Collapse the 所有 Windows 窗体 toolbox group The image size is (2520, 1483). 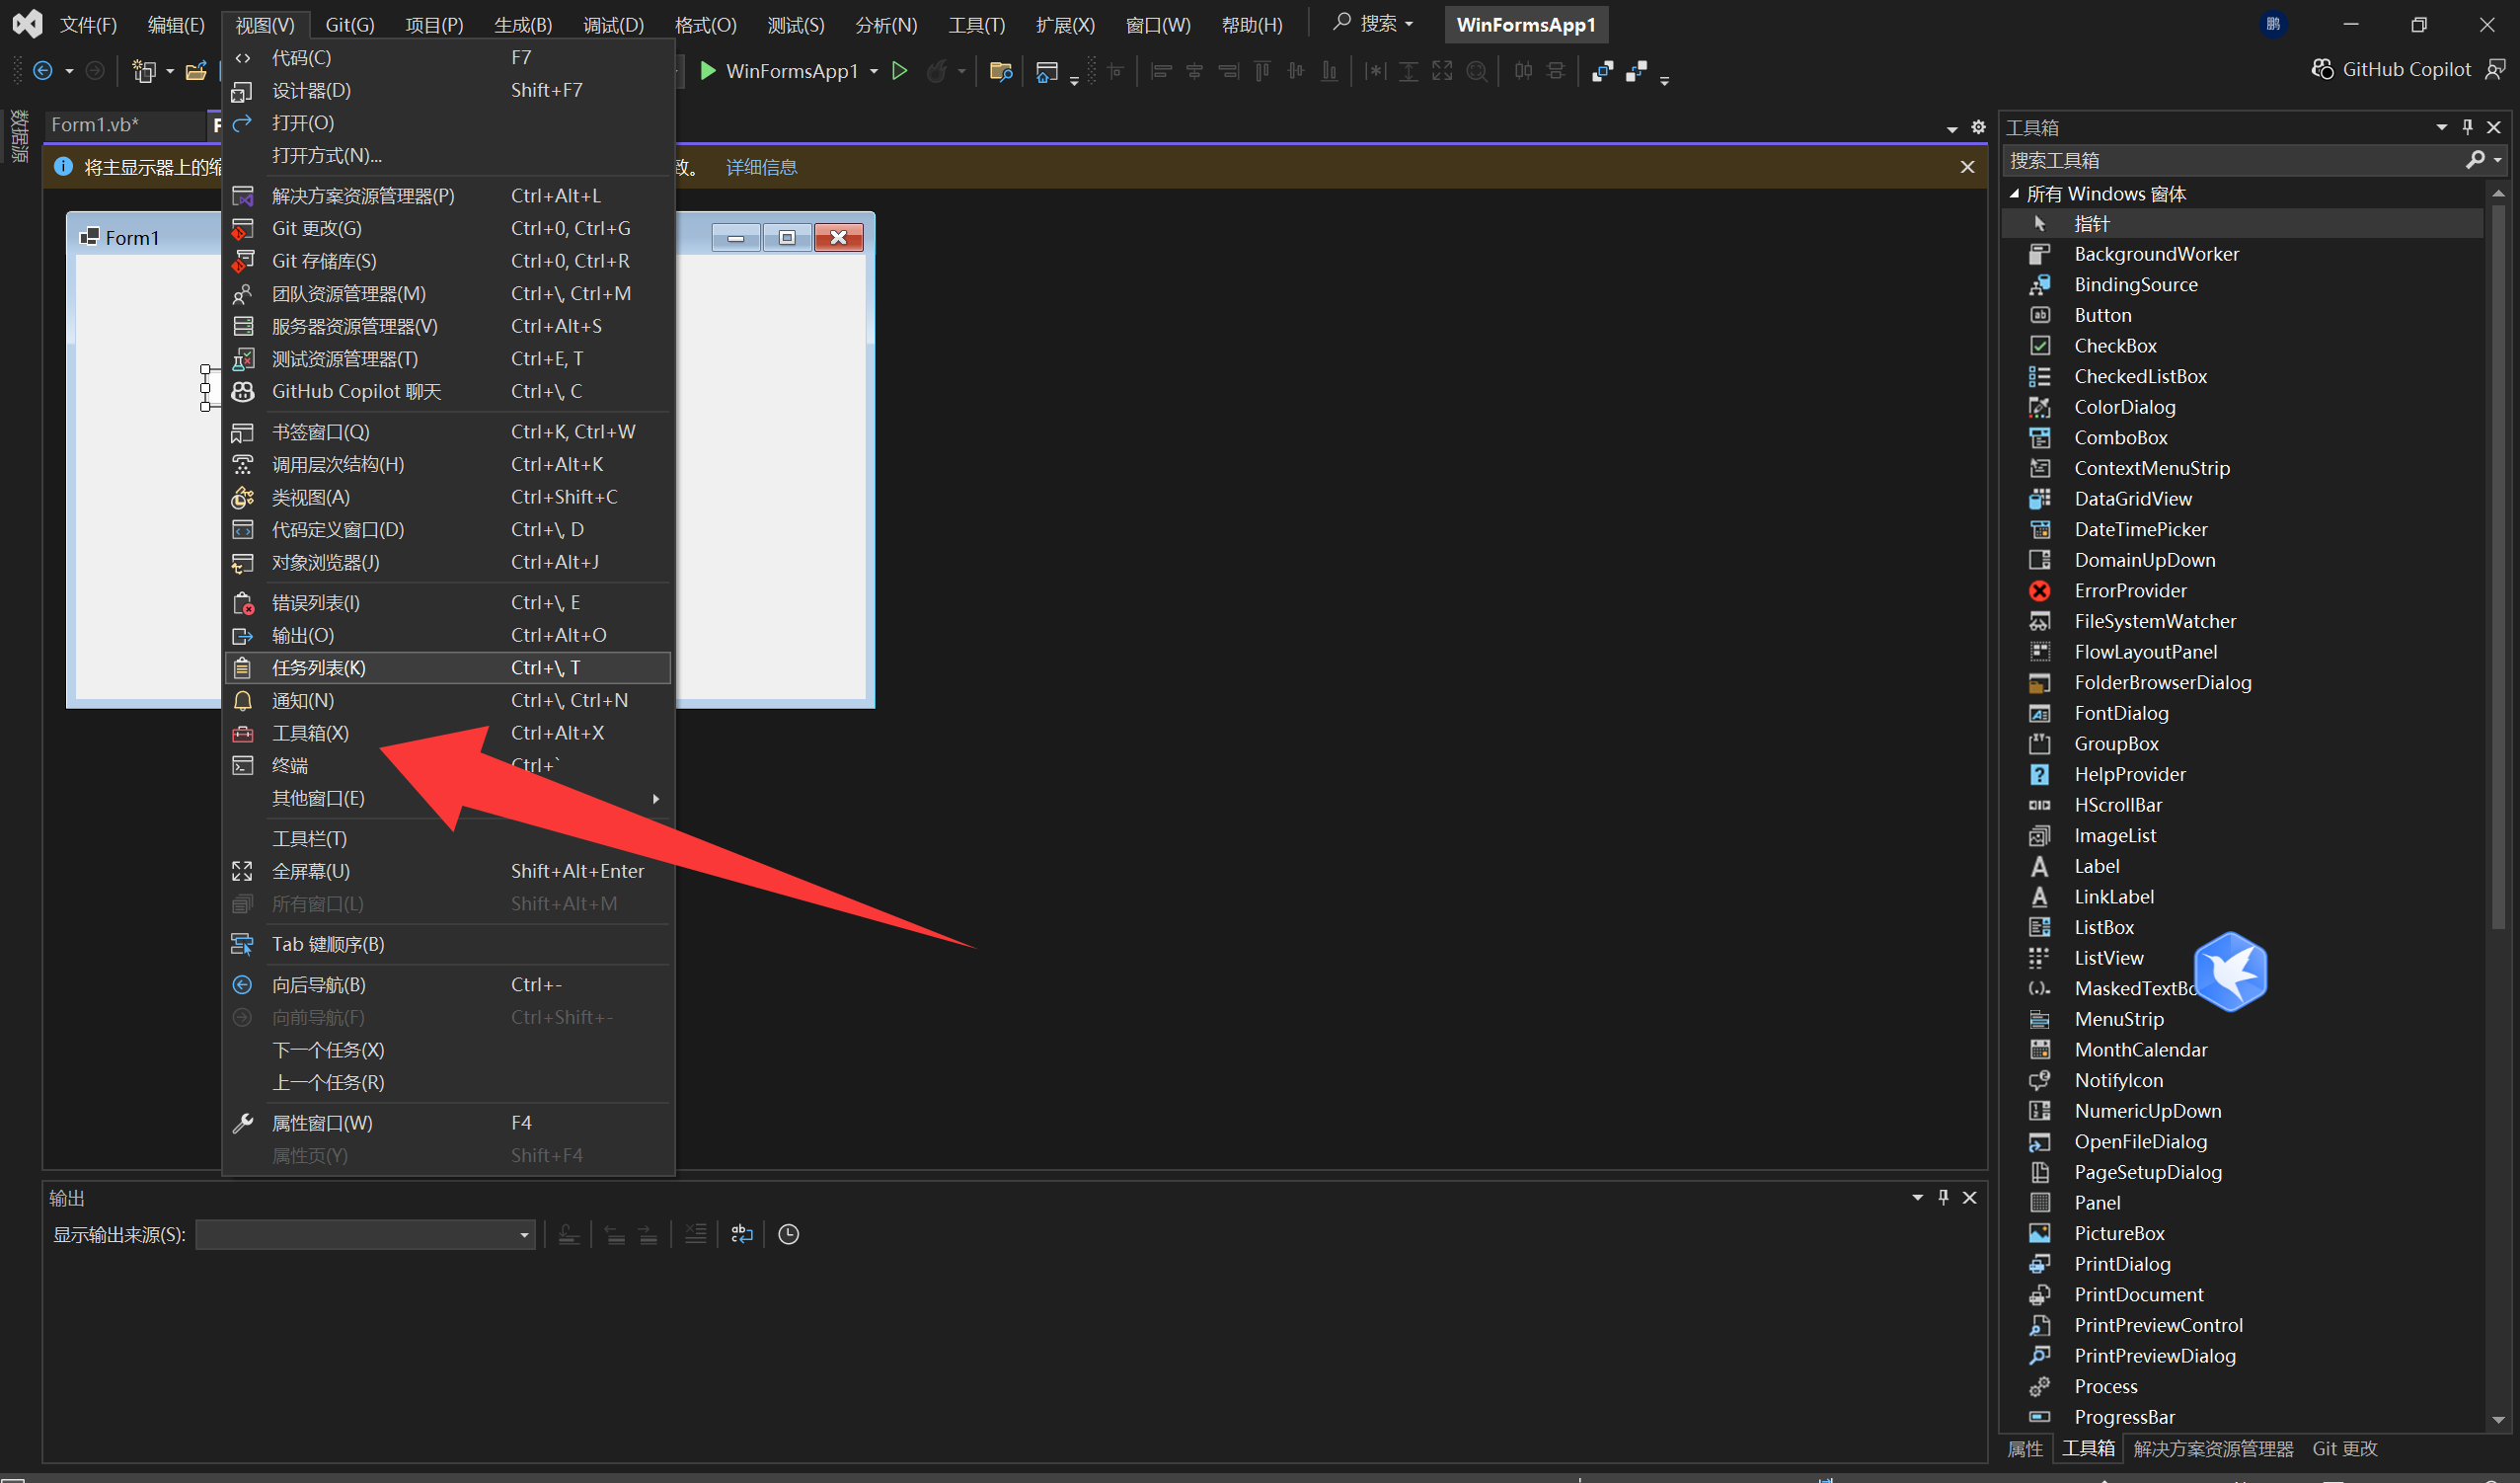pyautogui.click(x=2014, y=194)
